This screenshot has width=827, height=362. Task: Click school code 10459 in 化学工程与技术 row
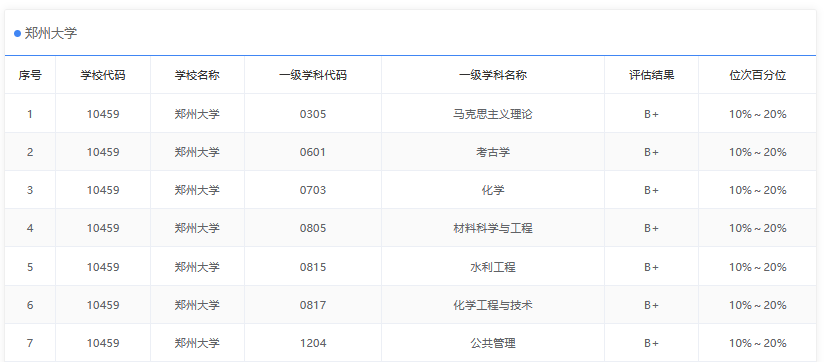(103, 305)
